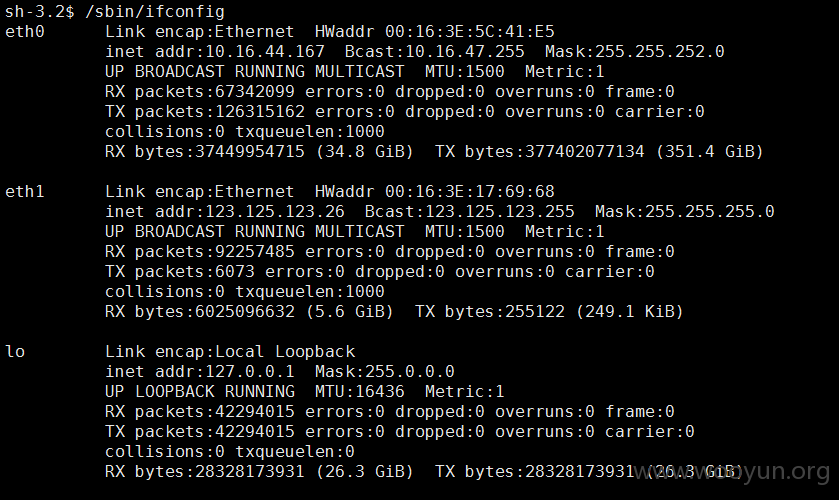The height and width of the screenshot is (500, 839).
Task: Click eth1 inet addr 123.125.123.26
Action: point(225,211)
